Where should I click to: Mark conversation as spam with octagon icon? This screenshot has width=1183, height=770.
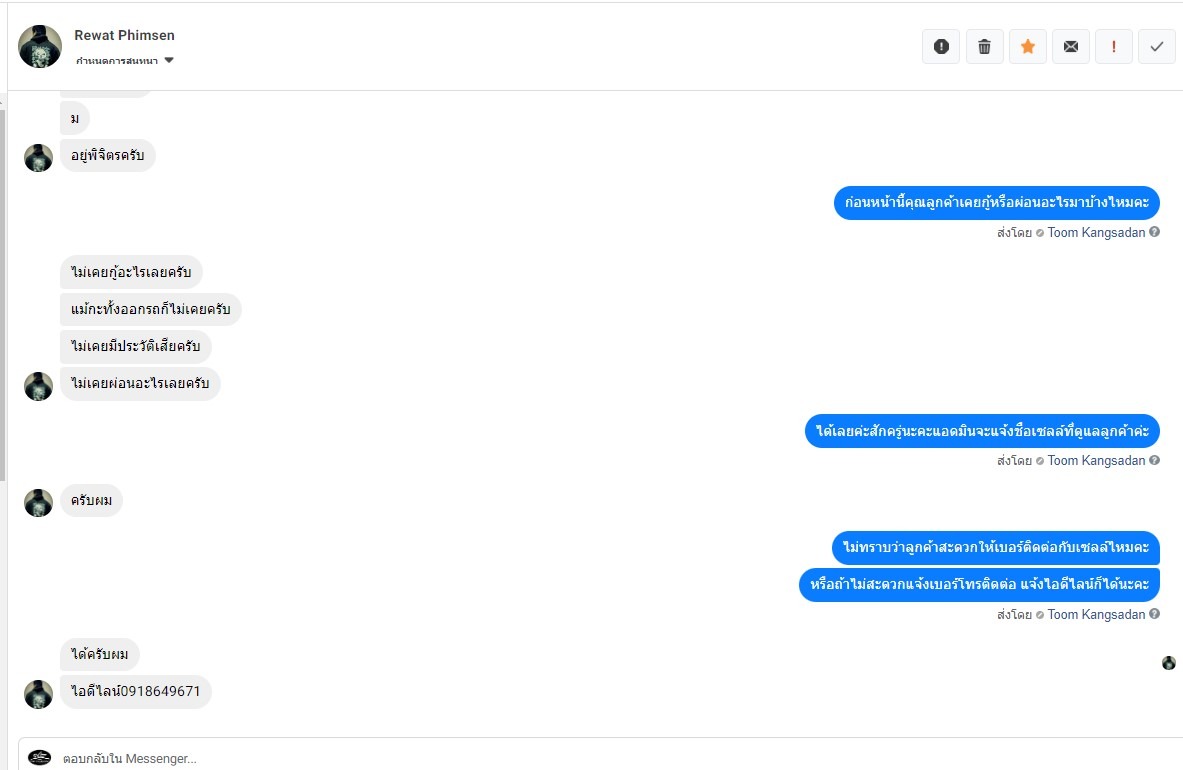941,46
